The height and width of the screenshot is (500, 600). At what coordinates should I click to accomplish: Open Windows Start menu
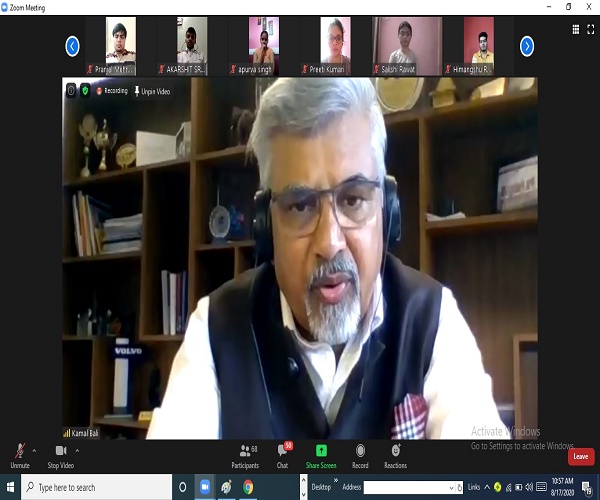10,487
